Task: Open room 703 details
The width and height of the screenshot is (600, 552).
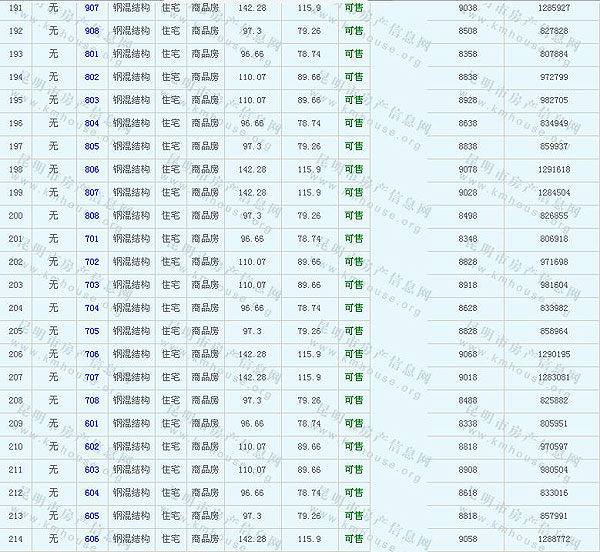Action: point(92,285)
